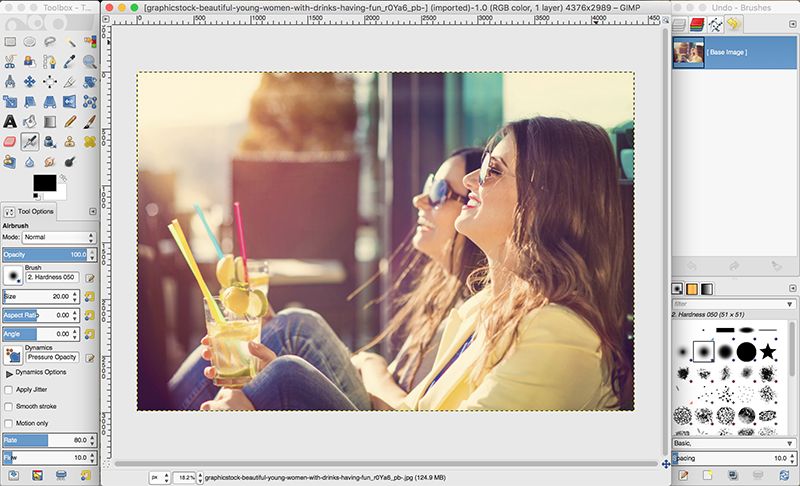Image resolution: width=800 pixels, height=486 pixels.
Task: Select the Rectangle Select tool
Action: (10, 42)
